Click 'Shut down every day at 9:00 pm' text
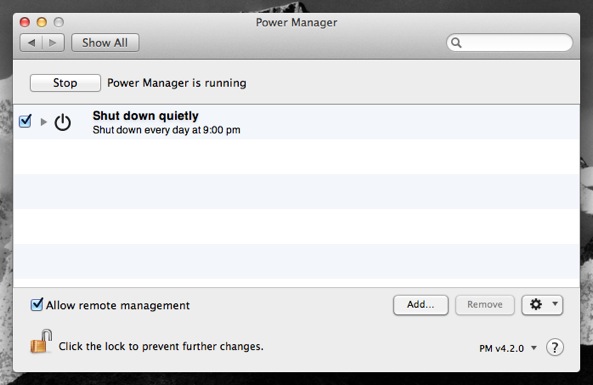Image resolution: width=593 pixels, height=385 pixels. pyautogui.click(x=166, y=130)
